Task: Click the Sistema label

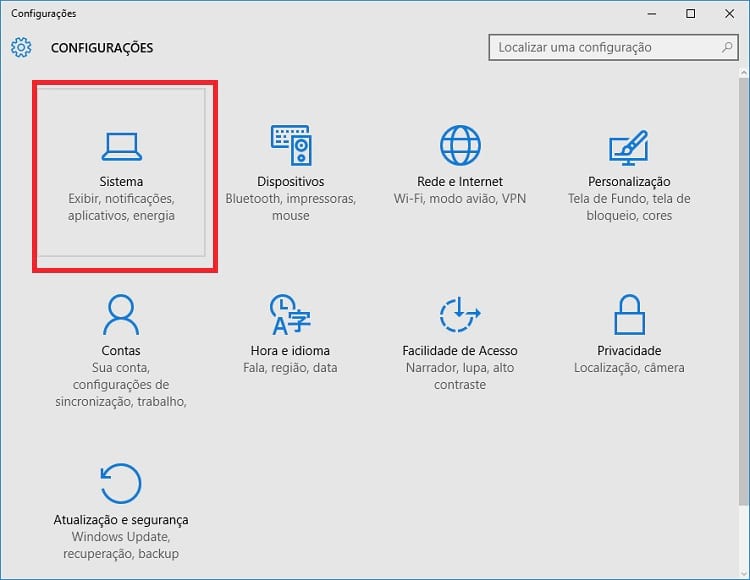Action: tap(121, 182)
